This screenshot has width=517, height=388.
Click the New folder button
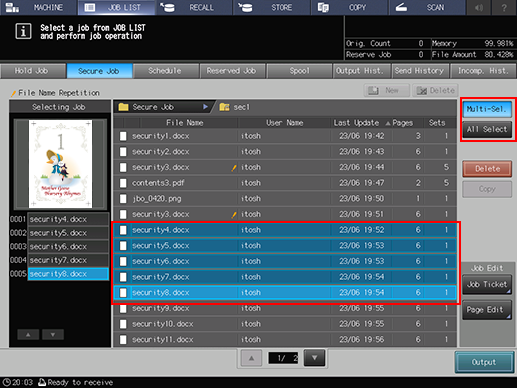point(387,90)
